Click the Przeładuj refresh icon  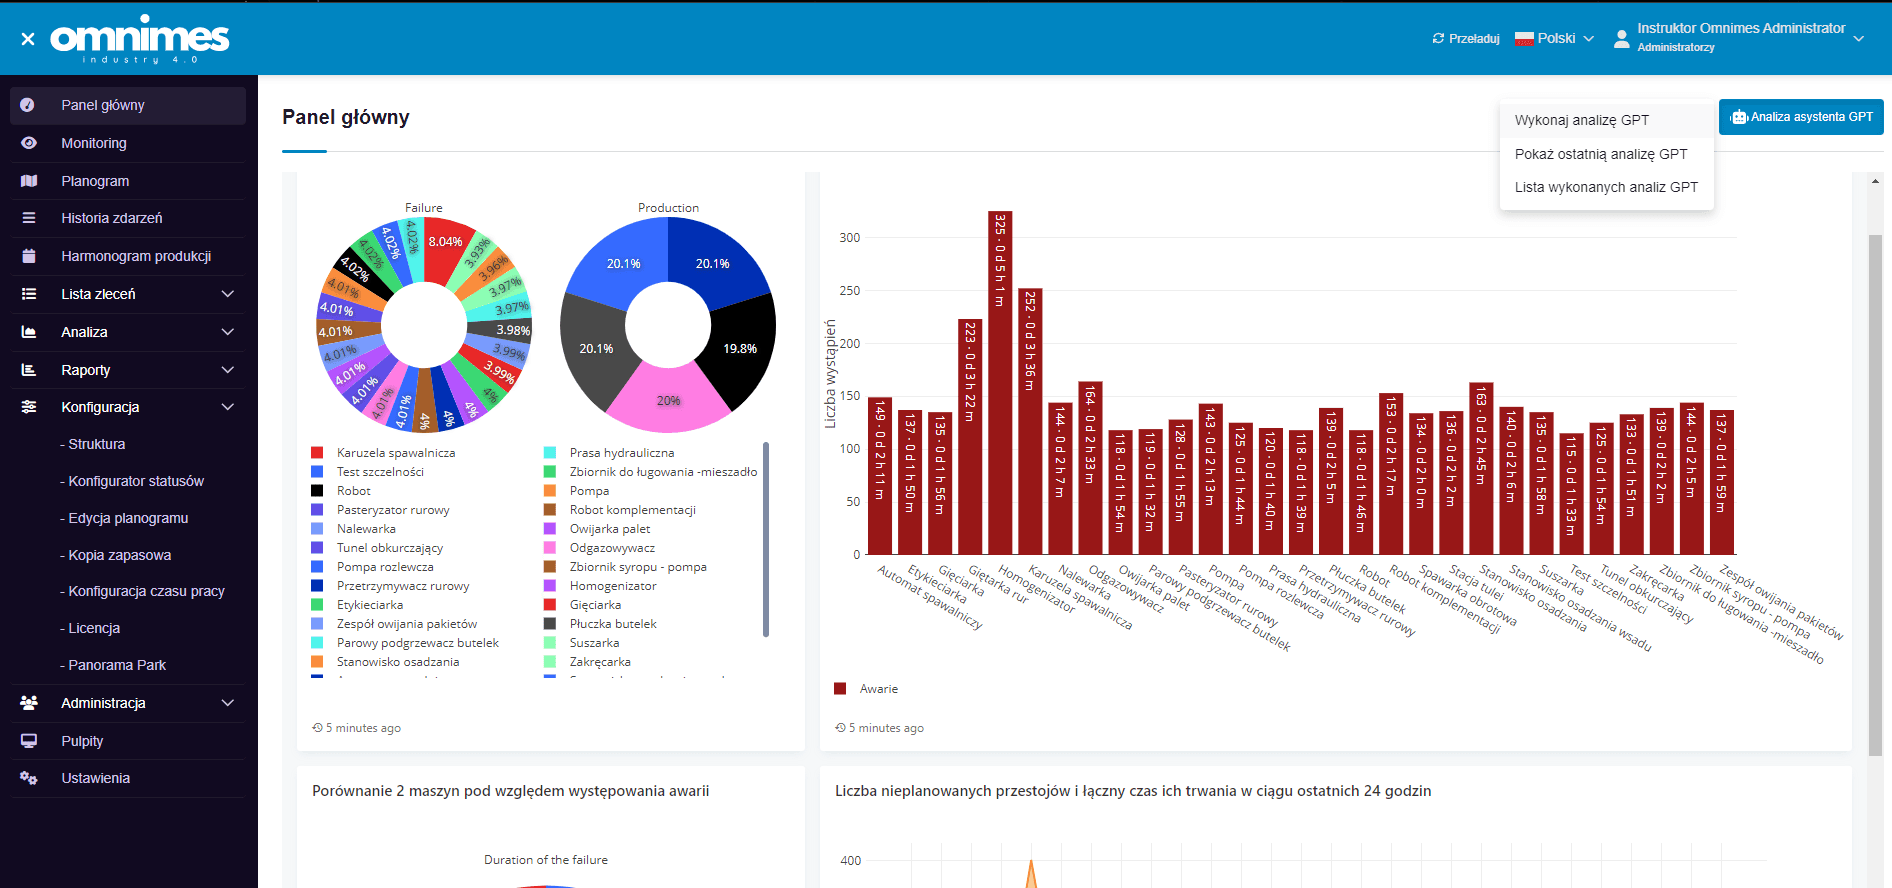(1438, 38)
